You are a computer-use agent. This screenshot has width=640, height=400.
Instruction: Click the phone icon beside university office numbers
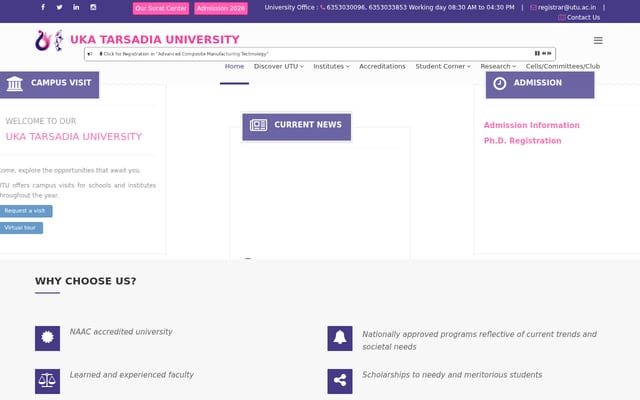coord(322,7)
